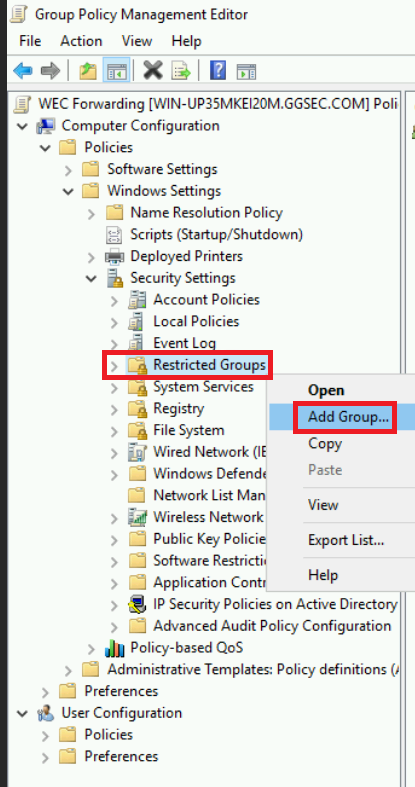Click the Restricted Groups locked folder icon

137,365
